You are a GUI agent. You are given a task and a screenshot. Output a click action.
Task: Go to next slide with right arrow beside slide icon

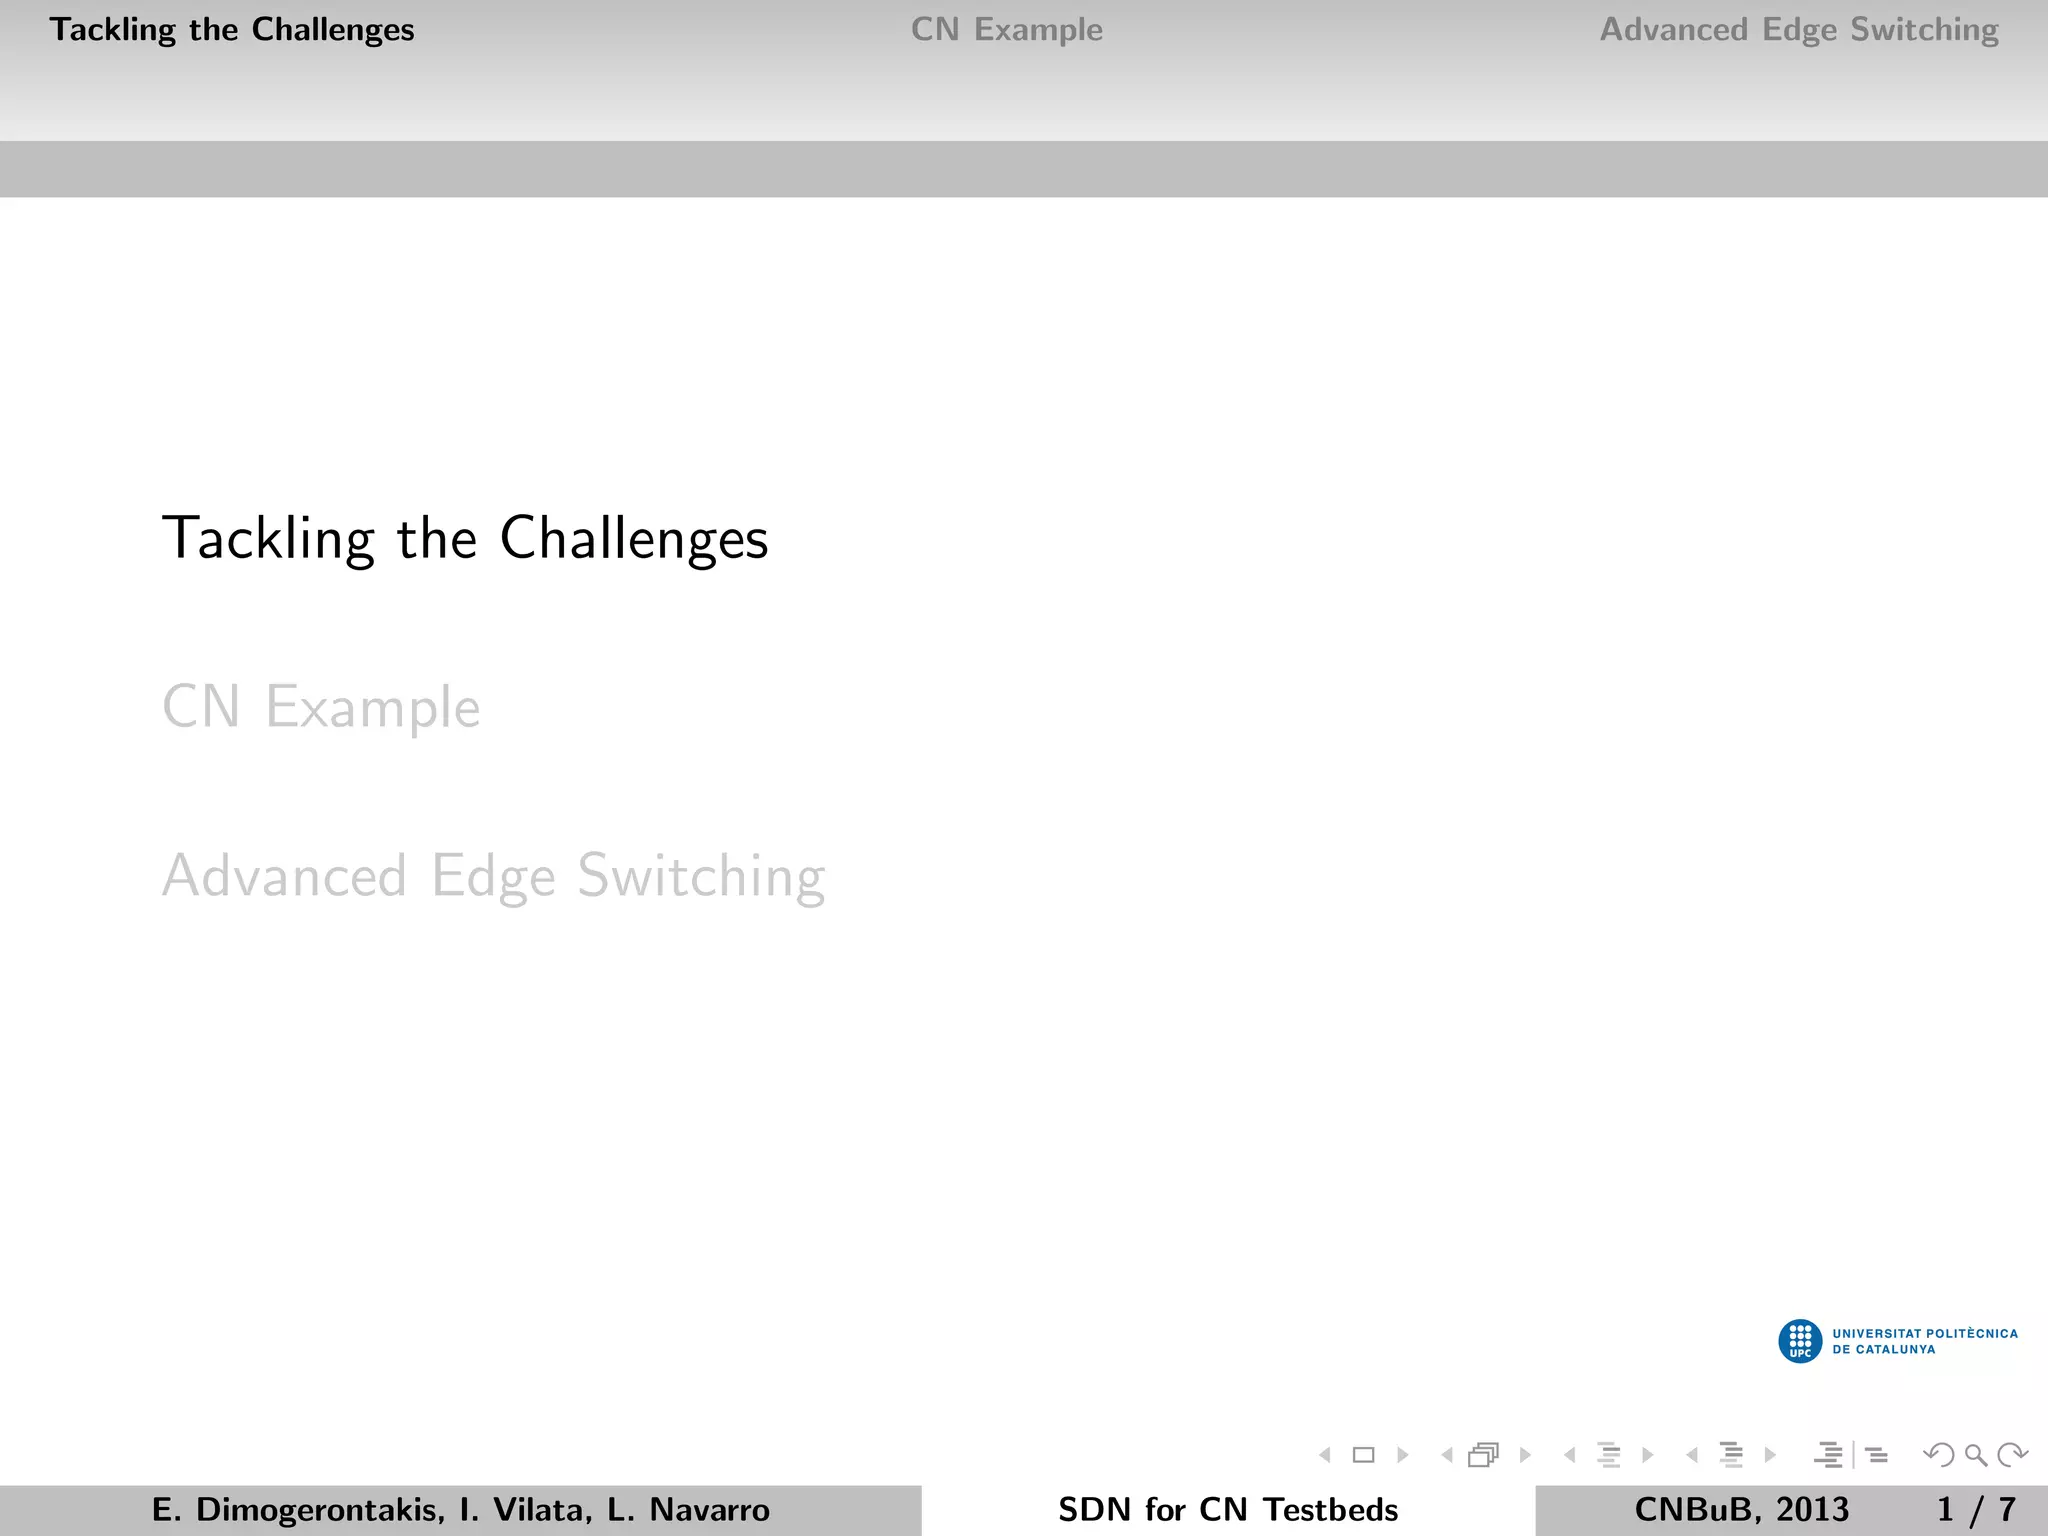pos(1403,1455)
